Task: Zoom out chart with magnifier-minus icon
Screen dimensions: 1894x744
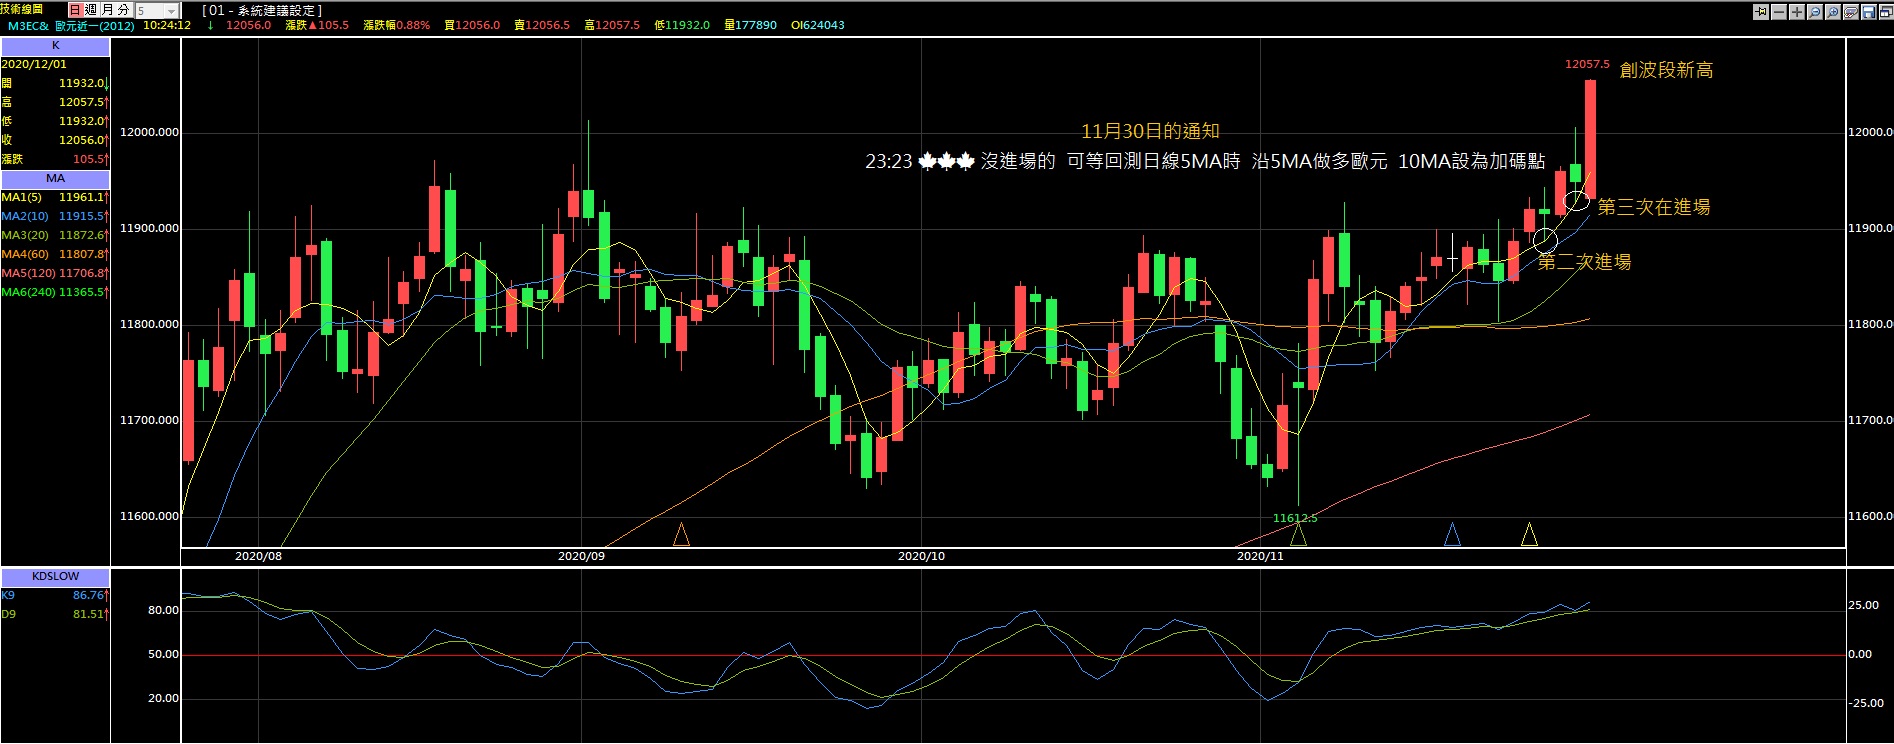Action: [1815, 12]
